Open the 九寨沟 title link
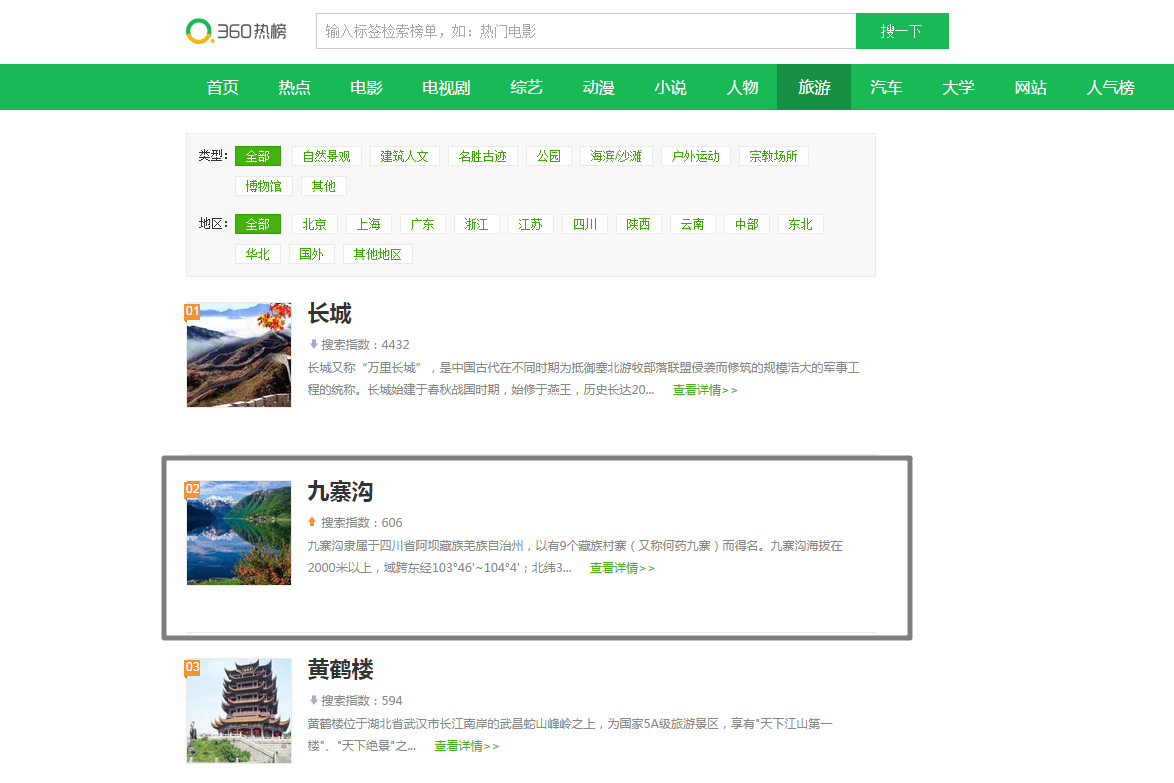 pyautogui.click(x=341, y=492)
